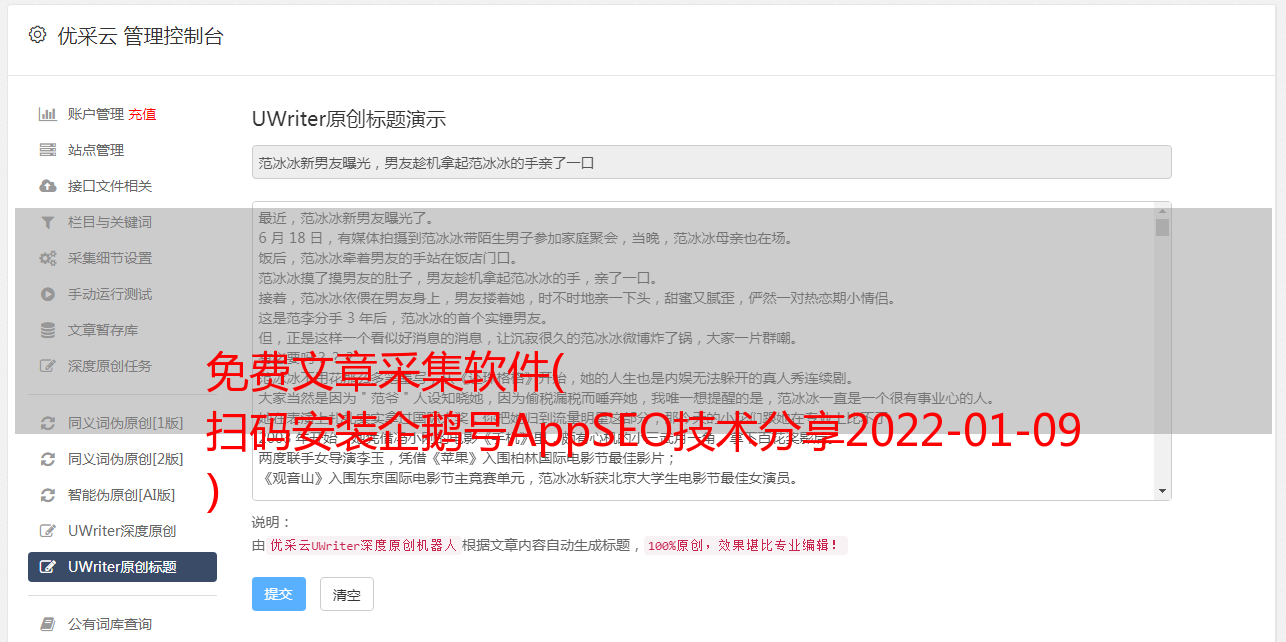Image resolution: width=1286 pixels, height=642 pixels.
Task: Click the refresh icon for 同义词伪原创[2版]
Action: click(47, 459)
